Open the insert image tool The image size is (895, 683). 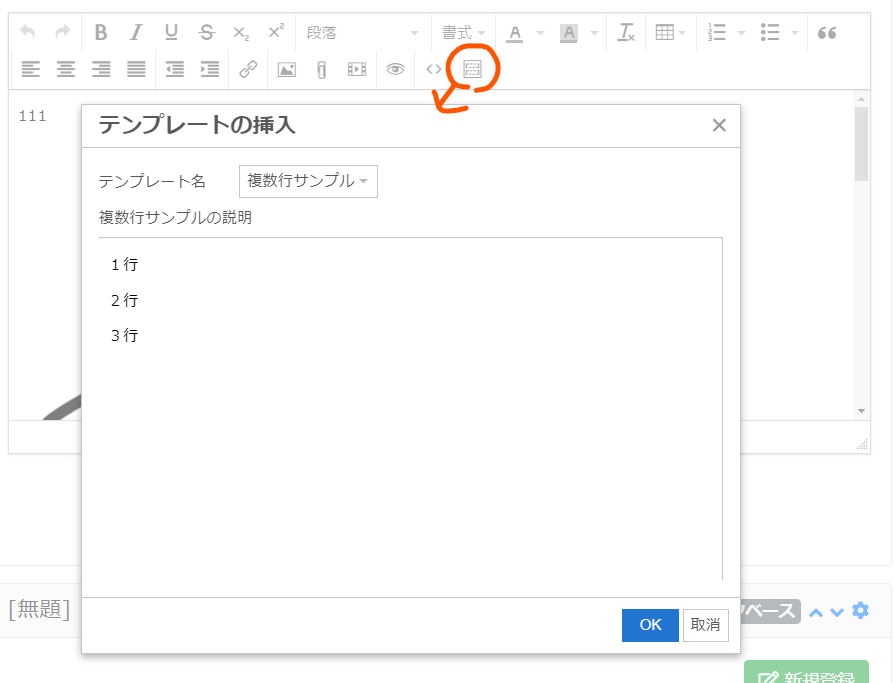pyautogui.click(x=286, y=69)
